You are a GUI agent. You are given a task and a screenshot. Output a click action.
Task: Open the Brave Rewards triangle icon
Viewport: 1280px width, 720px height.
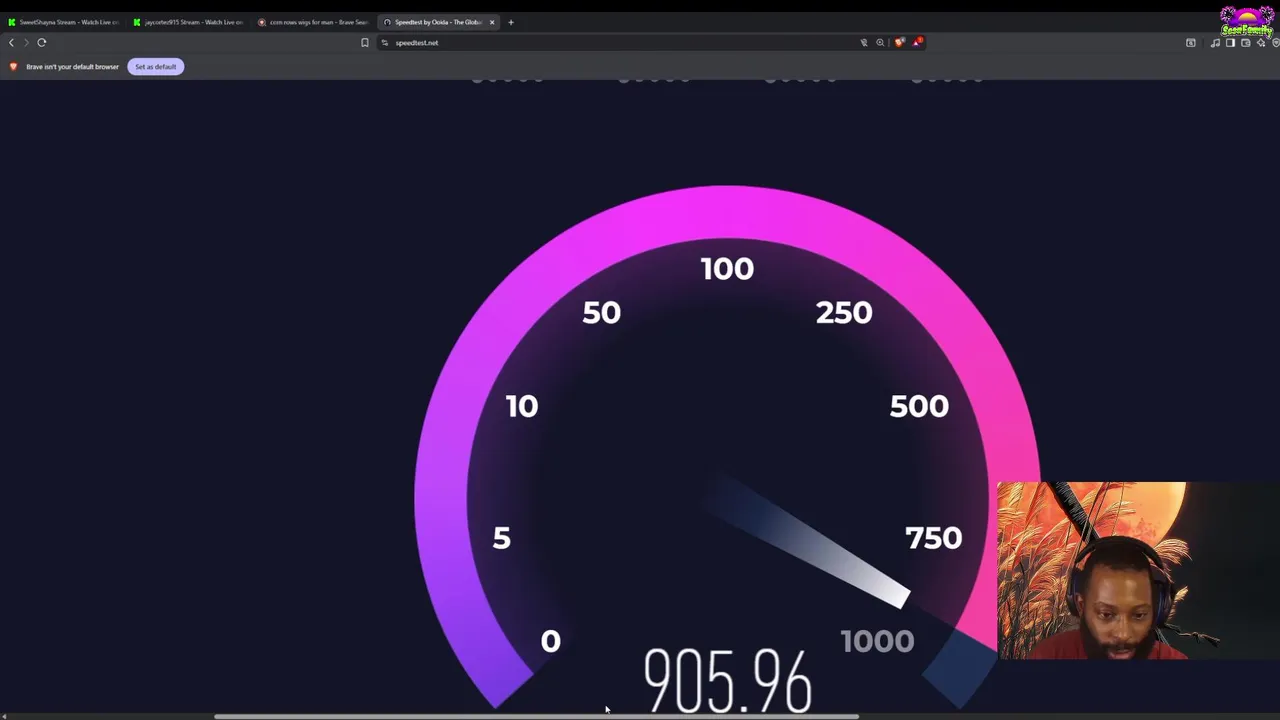pos(917,42)
